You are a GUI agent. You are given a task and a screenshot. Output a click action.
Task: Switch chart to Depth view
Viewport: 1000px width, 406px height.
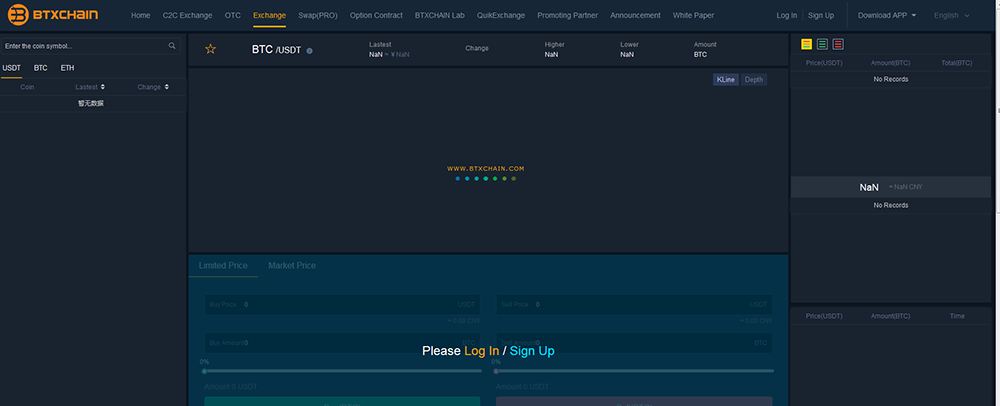[754, 80]
